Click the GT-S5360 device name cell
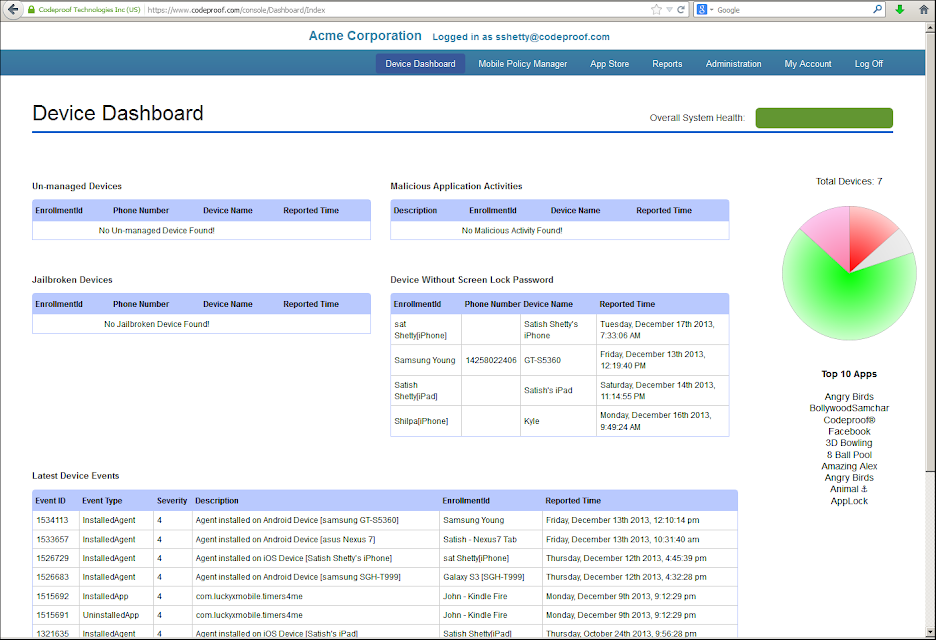This screenshot has height=640, width=936. point(543,361)
